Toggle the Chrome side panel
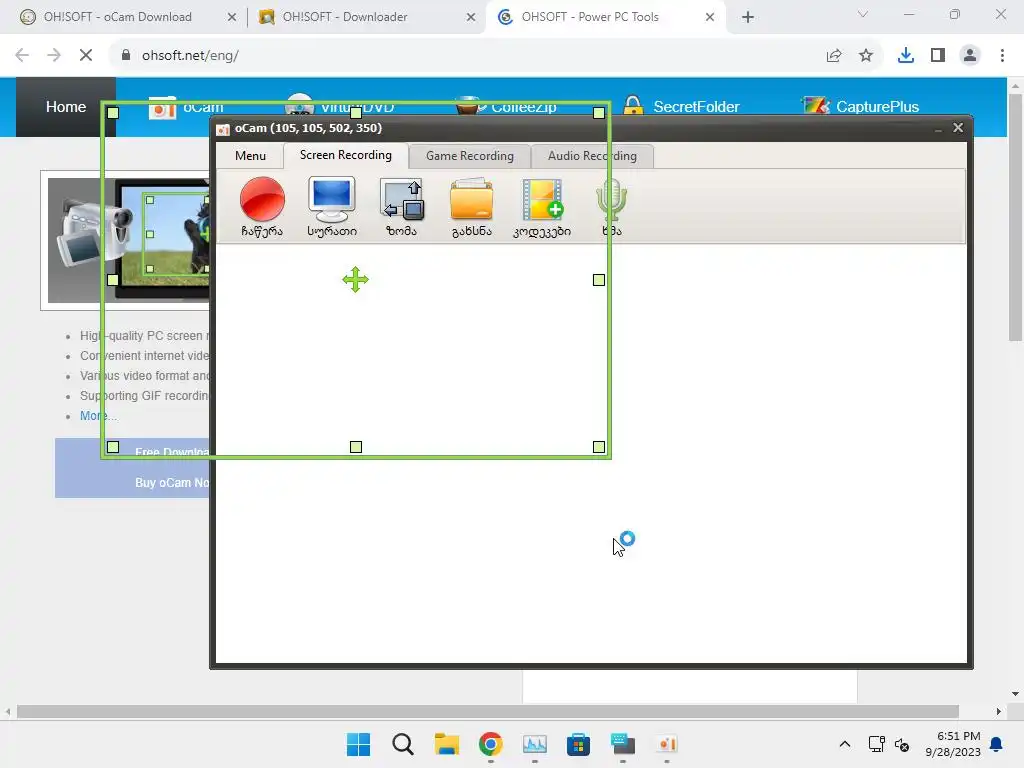1024x768 pixels. point(938,56)
